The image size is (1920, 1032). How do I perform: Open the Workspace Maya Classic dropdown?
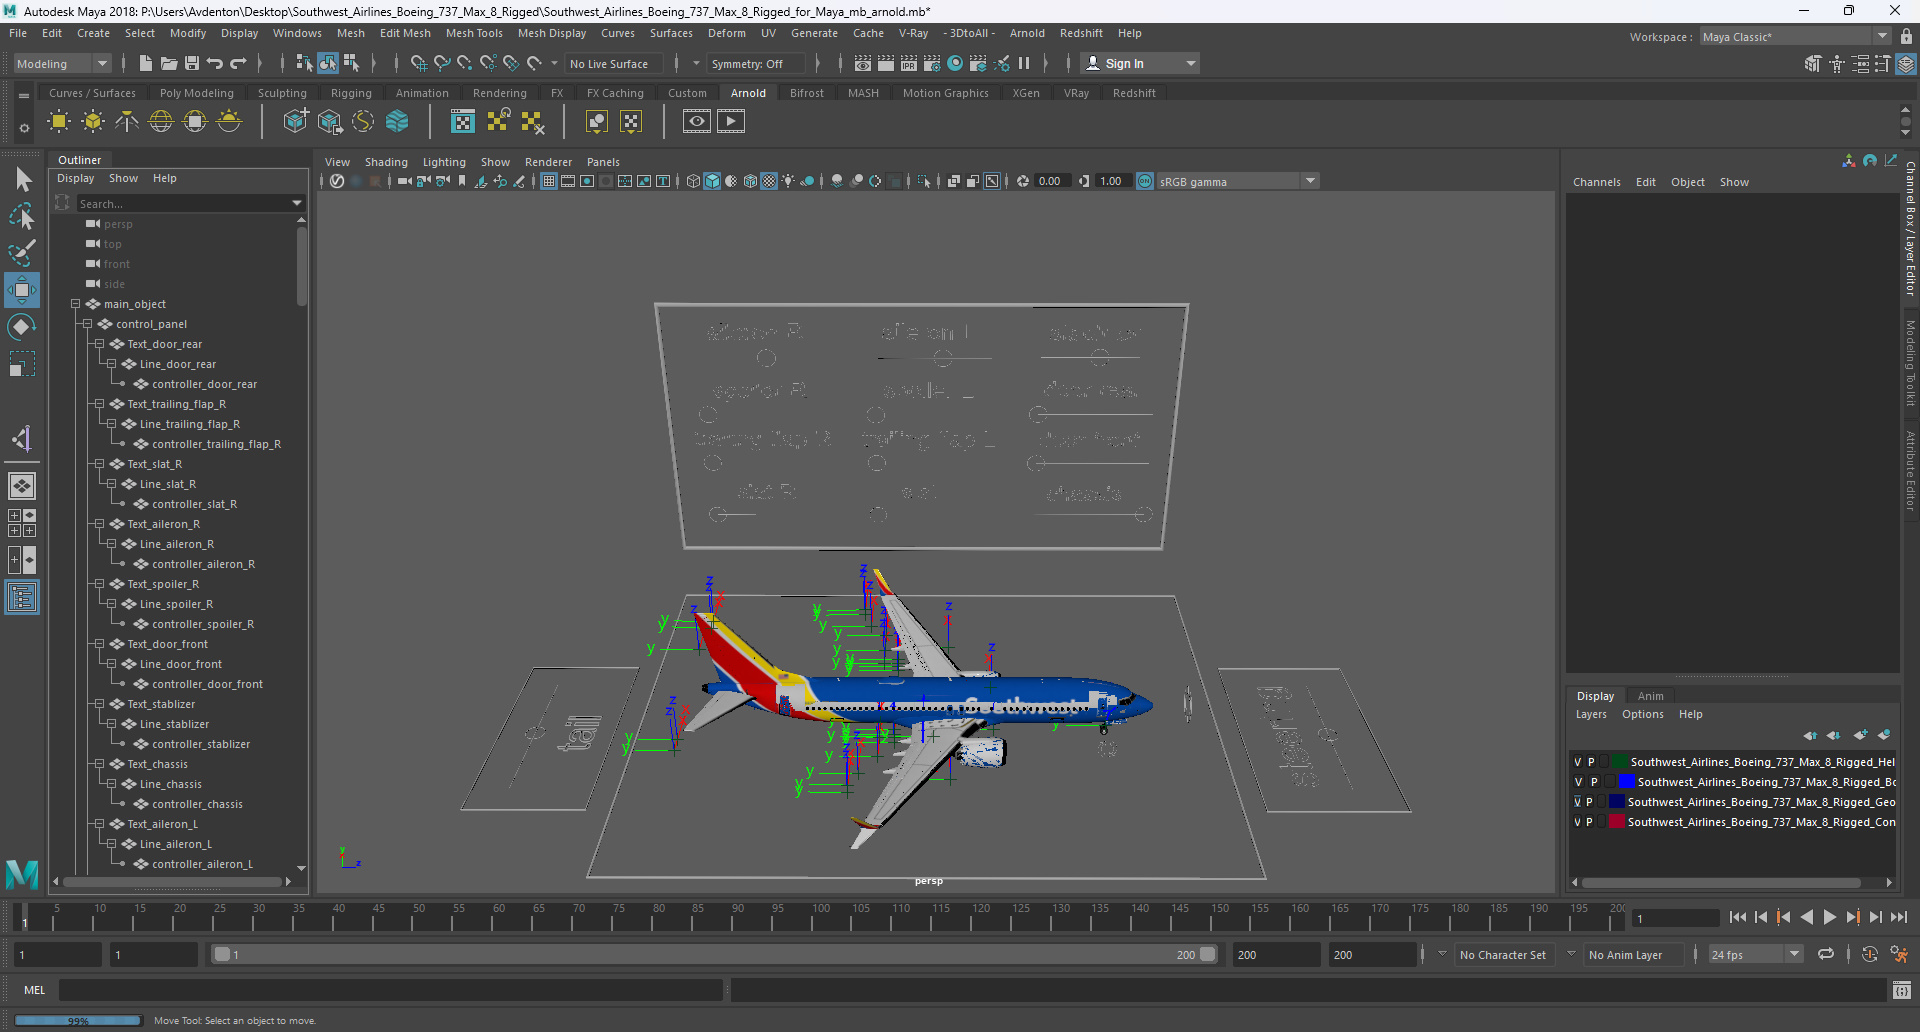[x=1795, y=37]
